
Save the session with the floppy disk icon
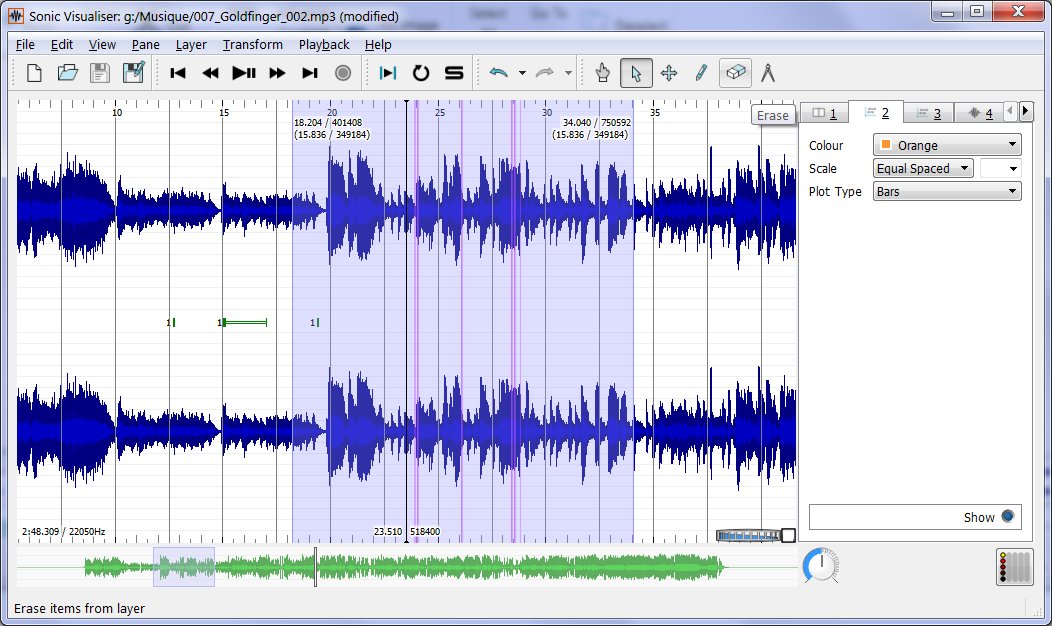pyautogui.click(x=100, y=72)
